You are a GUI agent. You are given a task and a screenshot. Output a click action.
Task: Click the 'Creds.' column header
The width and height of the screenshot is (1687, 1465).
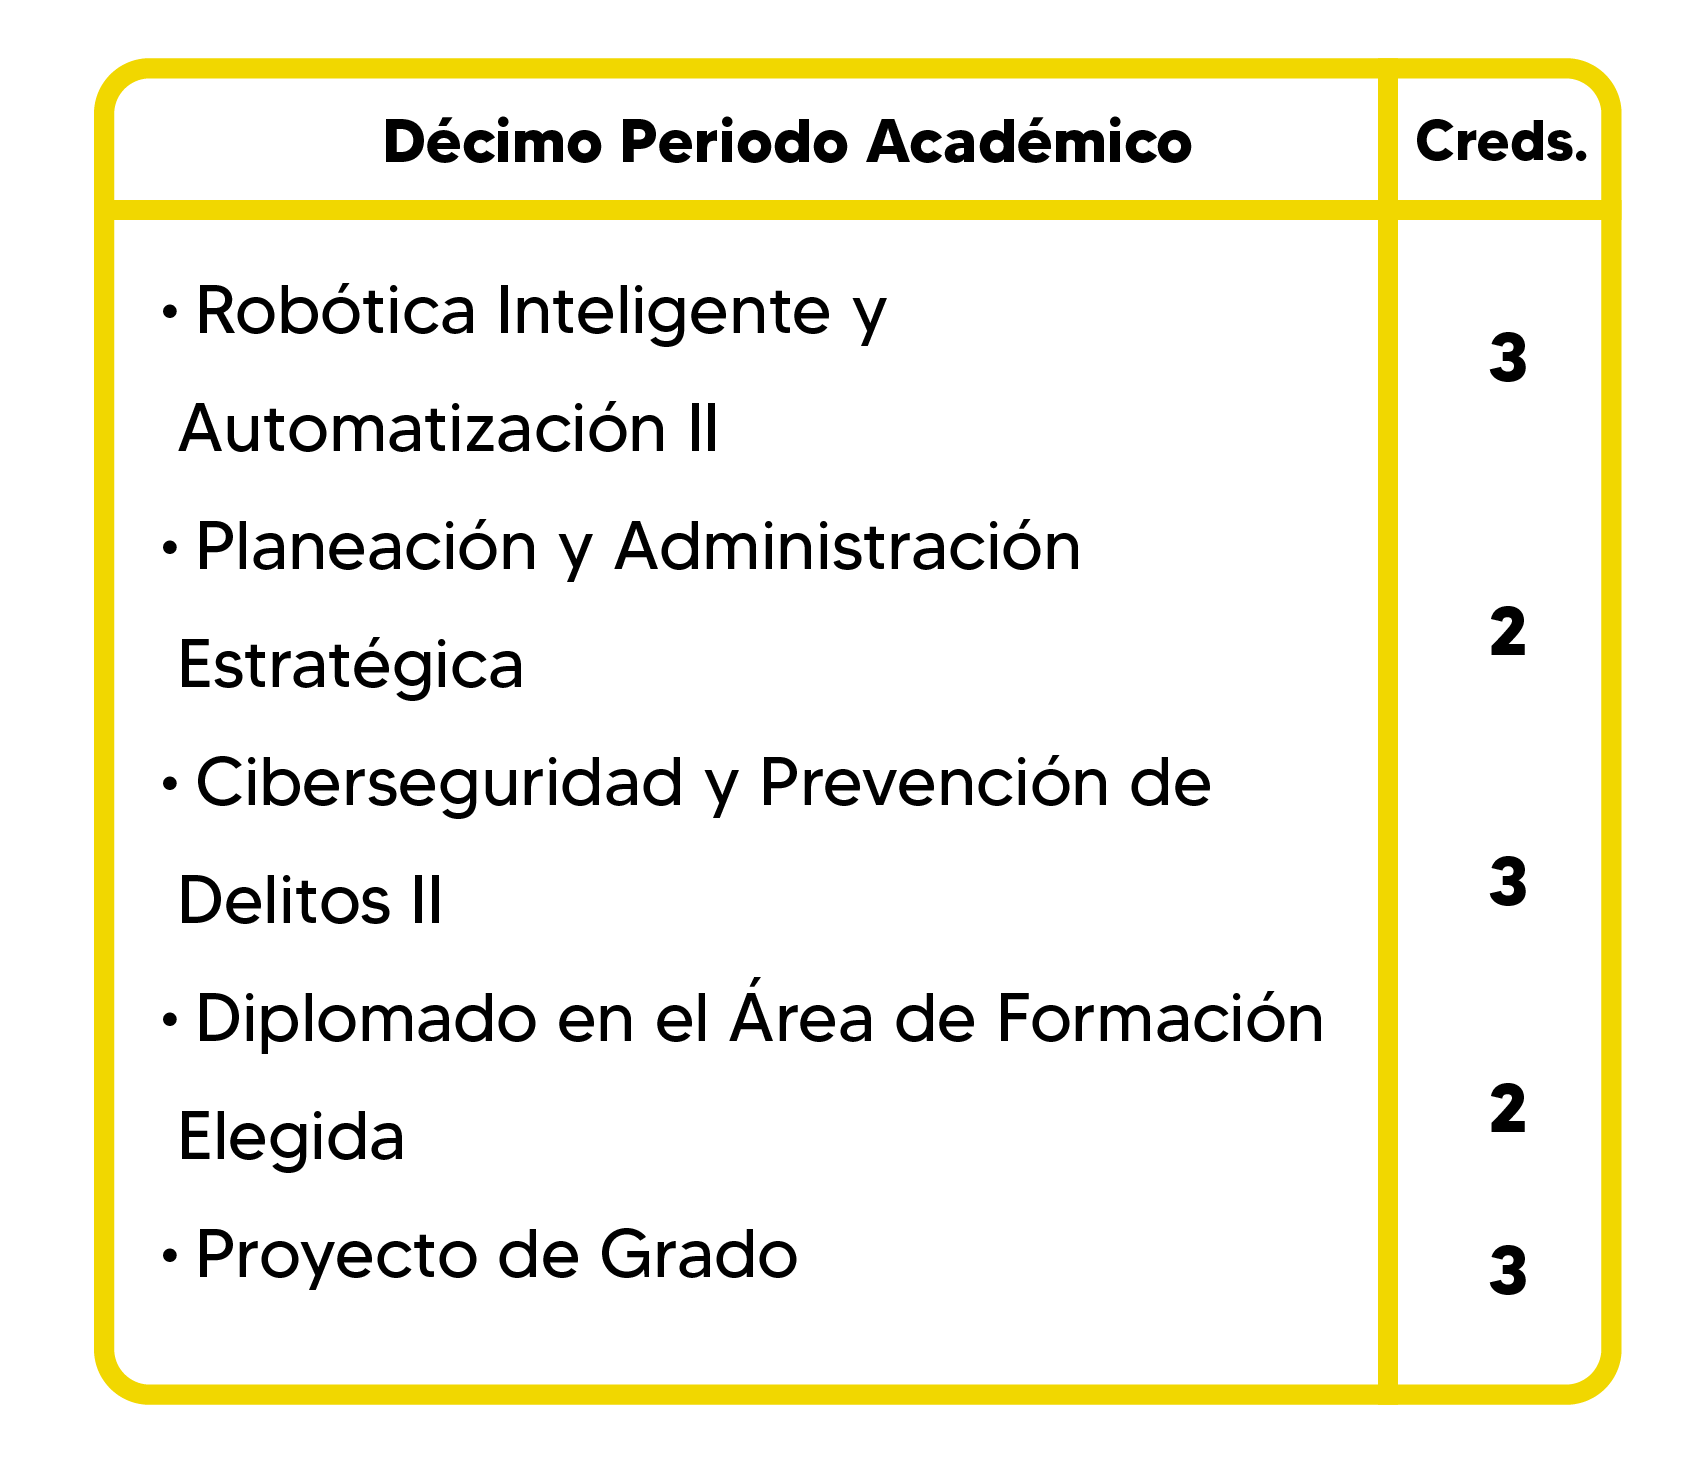[x=1501, y=142]
